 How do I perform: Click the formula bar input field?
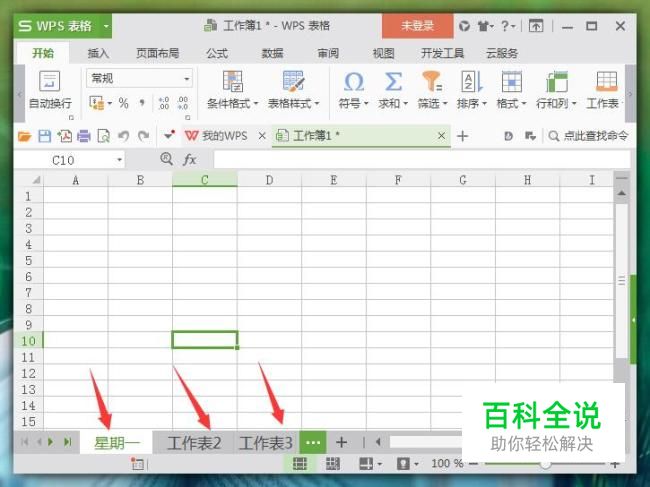422,160
